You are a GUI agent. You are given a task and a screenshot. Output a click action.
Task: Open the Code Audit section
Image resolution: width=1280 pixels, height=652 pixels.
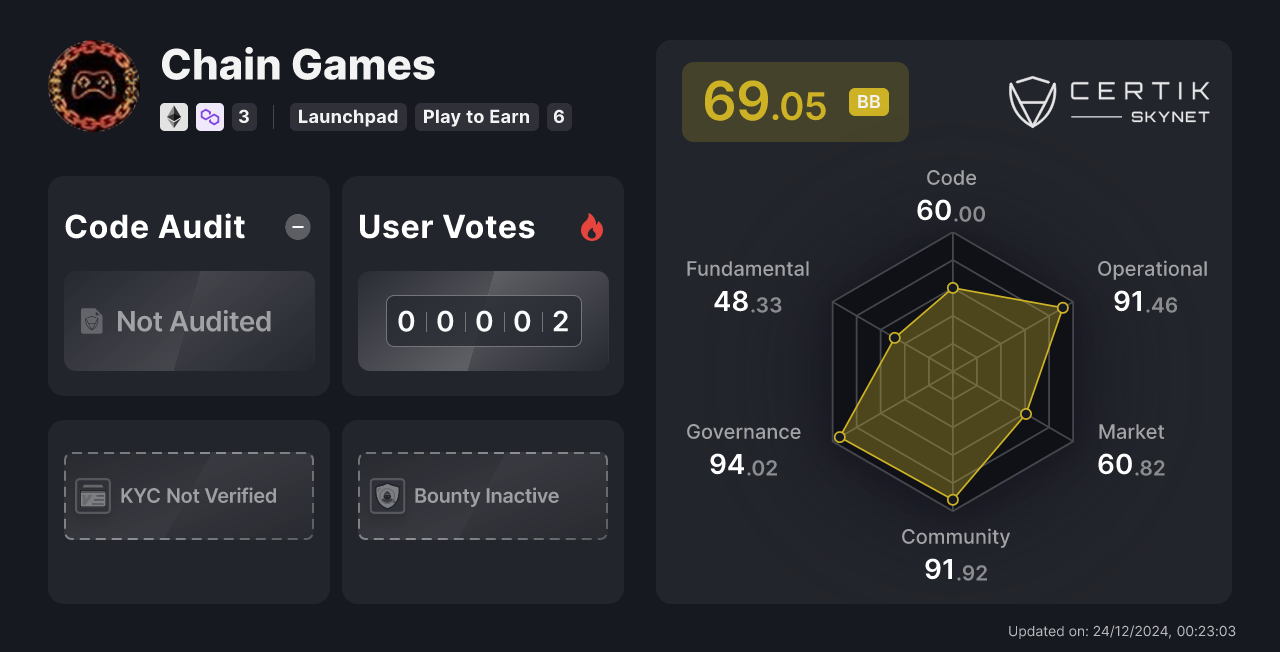click(x=154, y=227)
